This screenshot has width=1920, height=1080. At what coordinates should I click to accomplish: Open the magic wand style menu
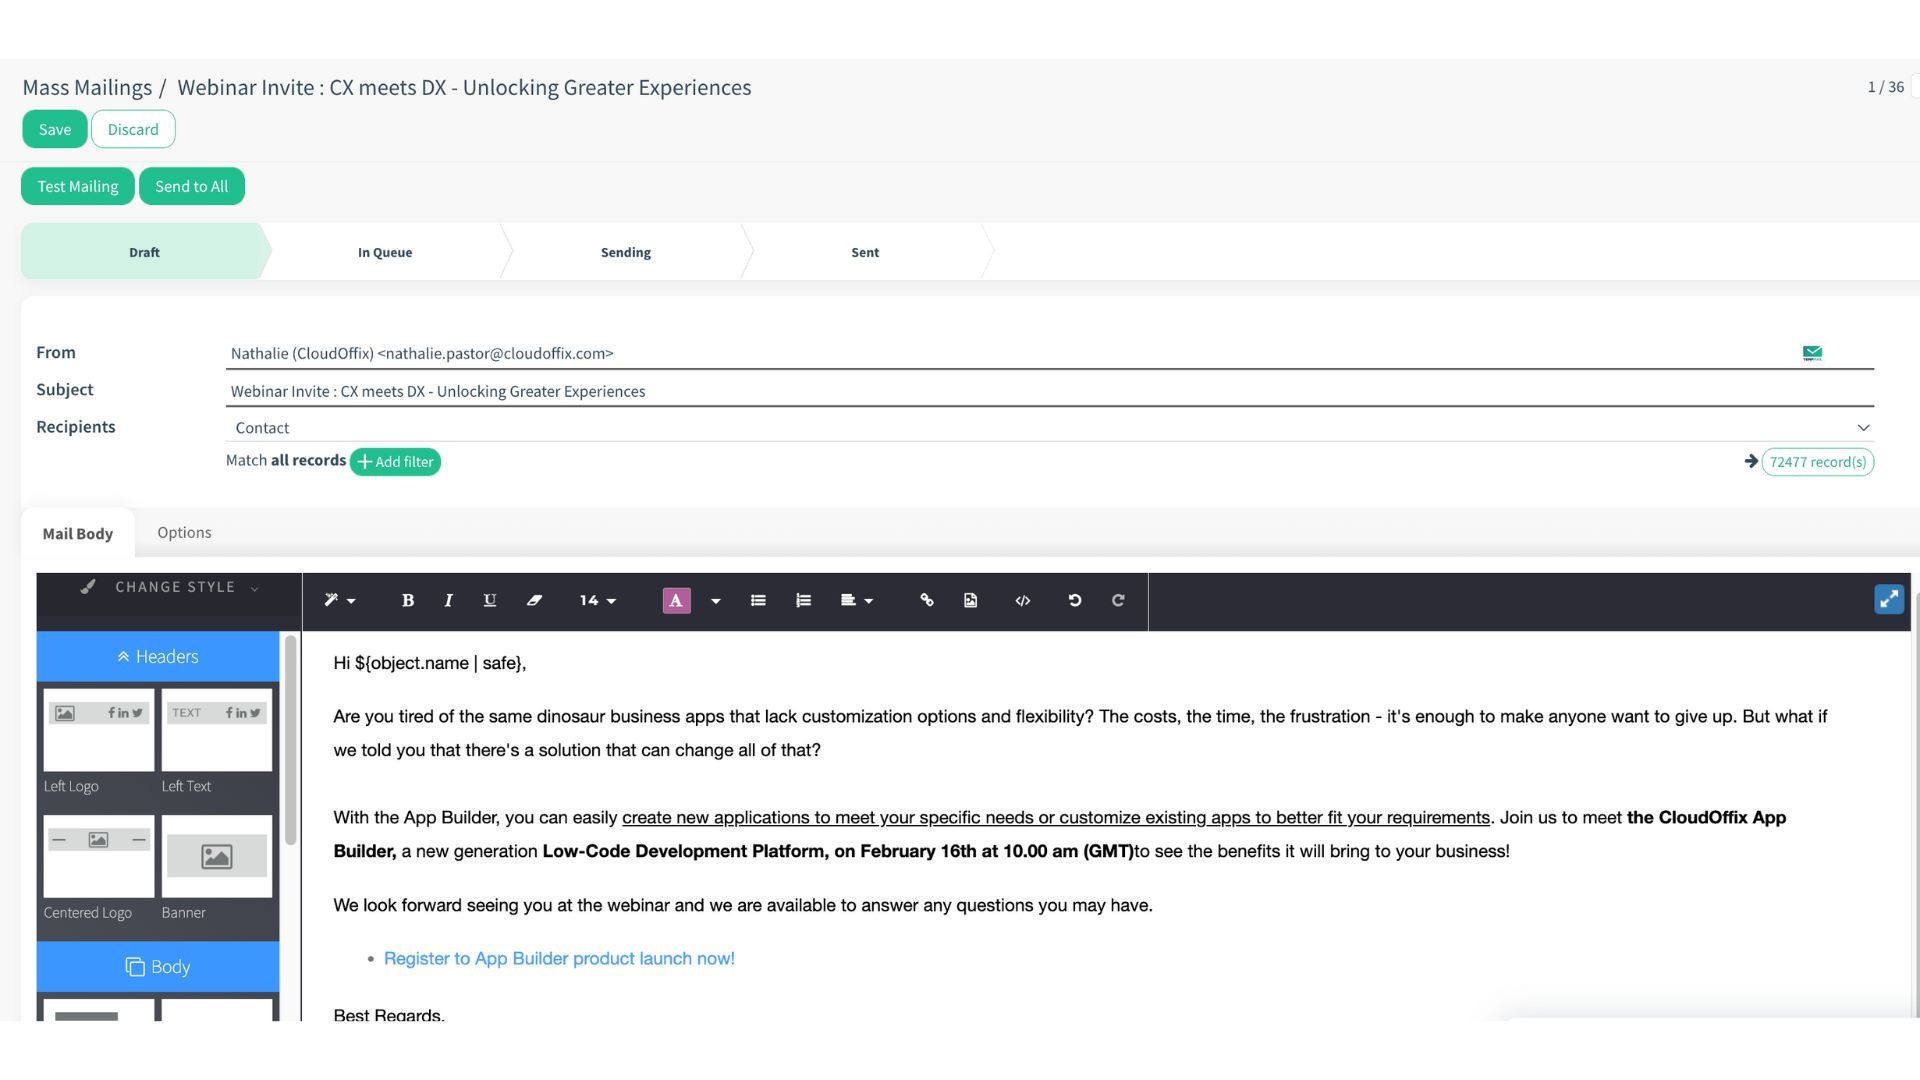pos(339,601)
